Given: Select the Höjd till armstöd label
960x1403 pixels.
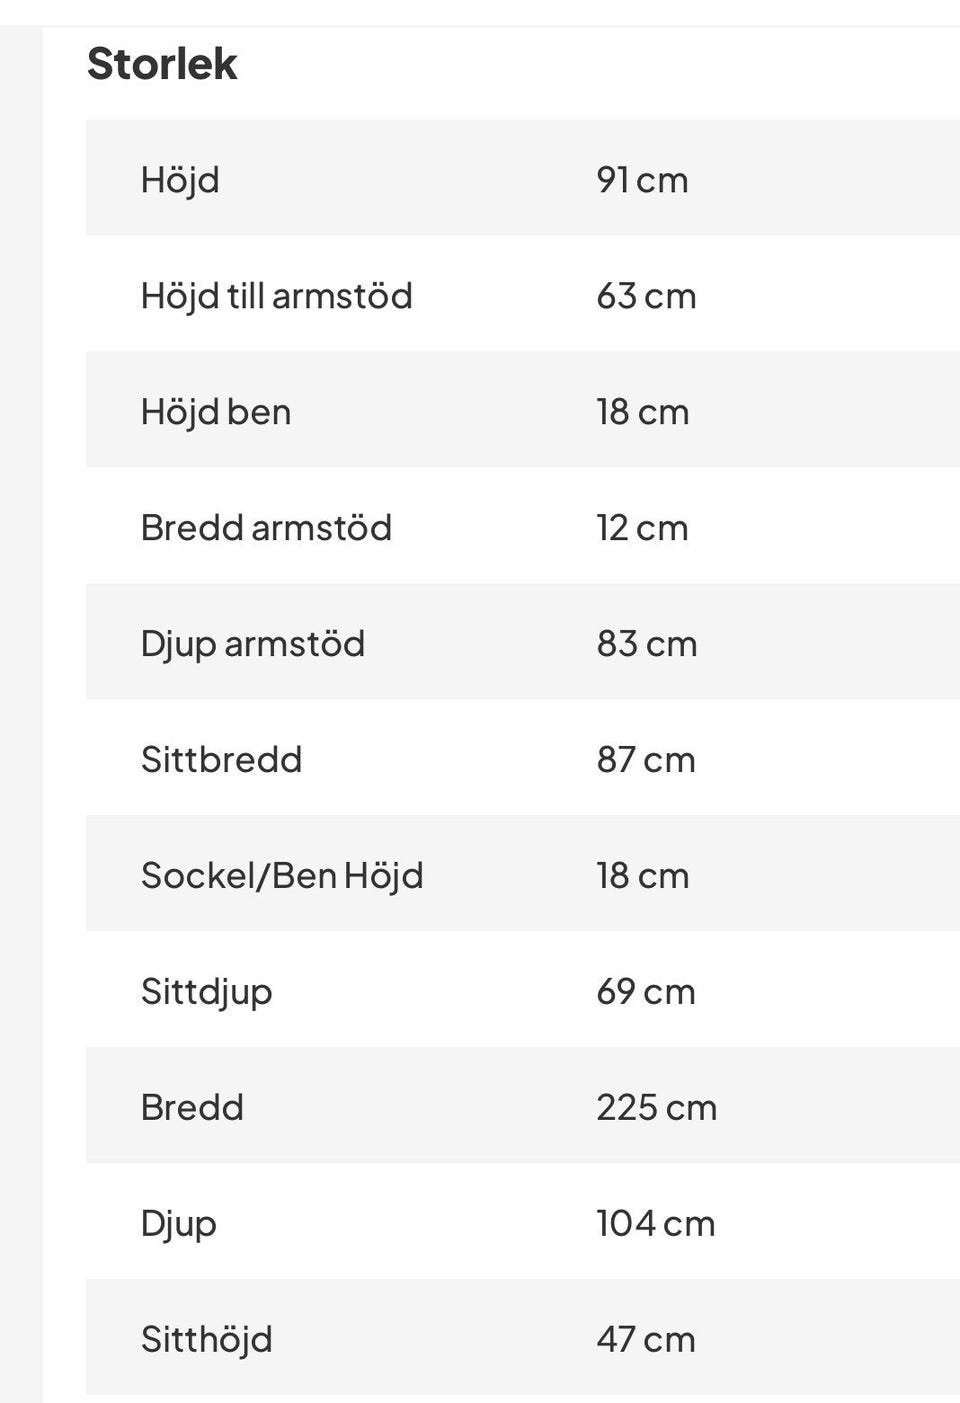Looking at the screenshot, I should click(276, 296).
